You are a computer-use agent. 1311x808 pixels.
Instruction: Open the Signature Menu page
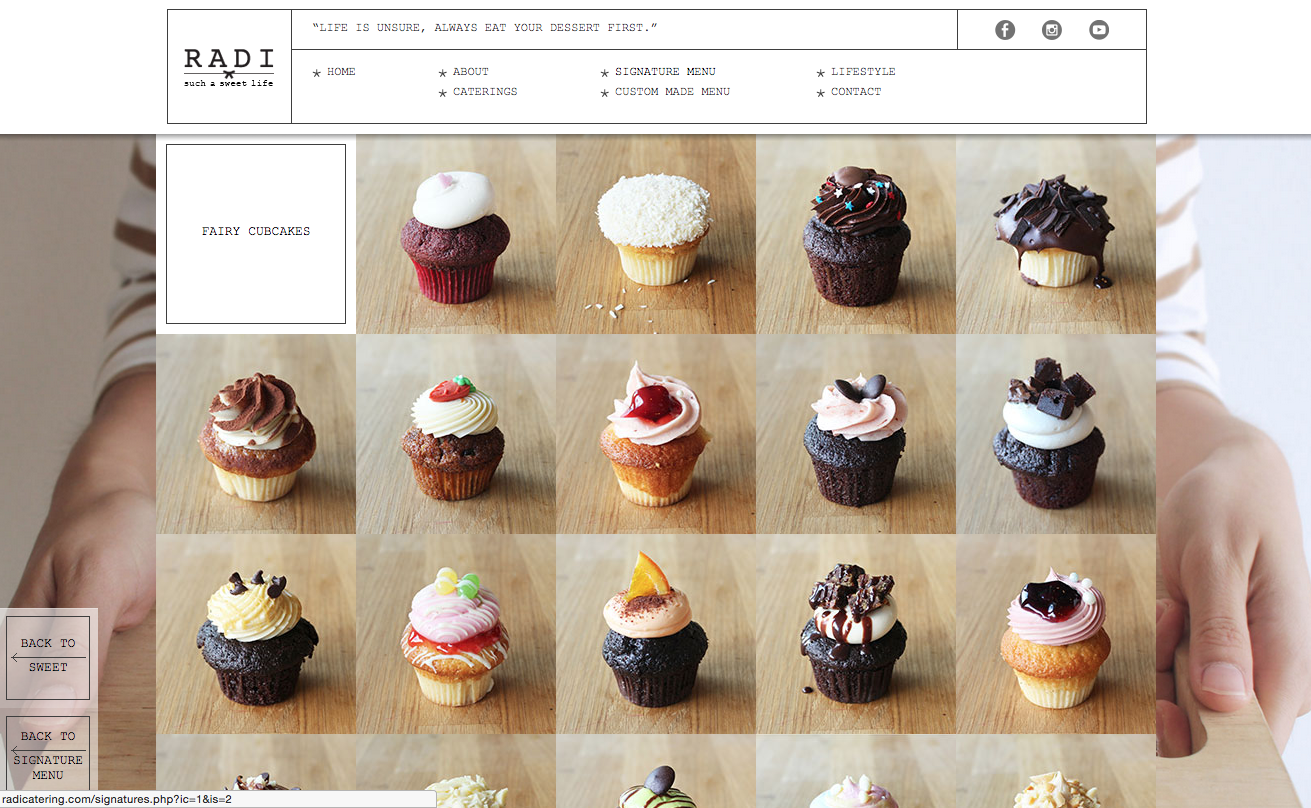(x=665, y=72)
